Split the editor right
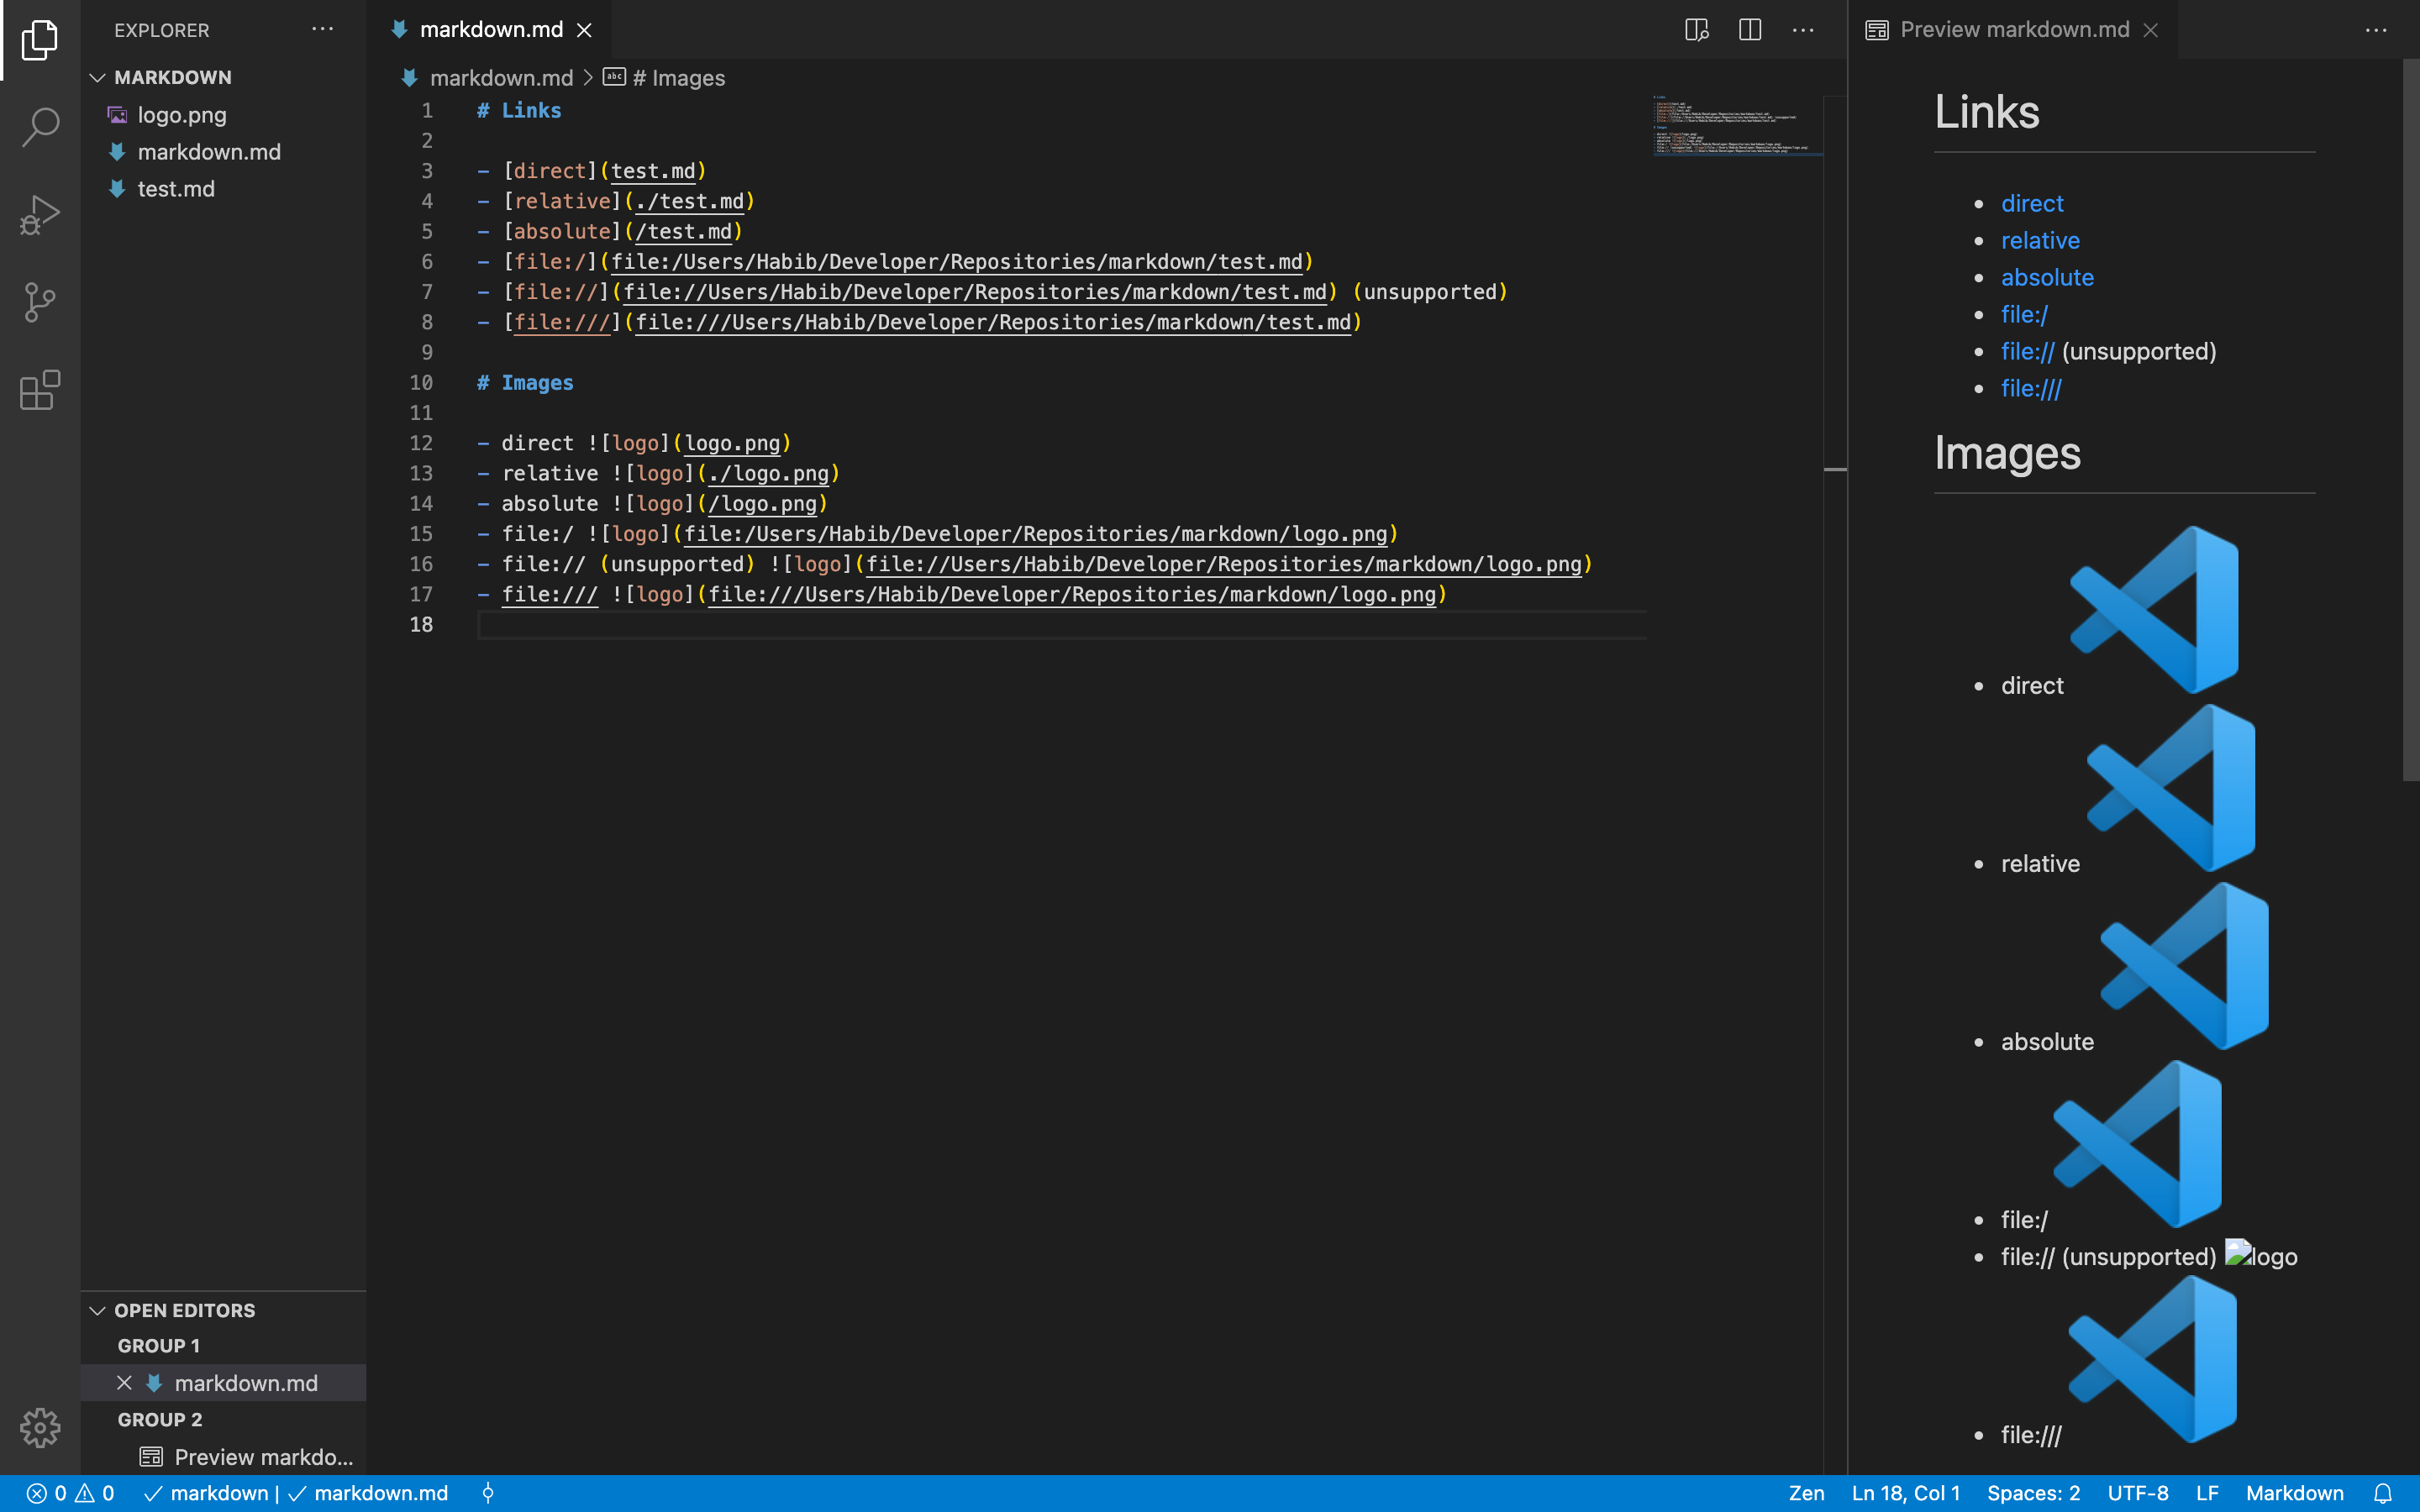 coord(1750,30)
